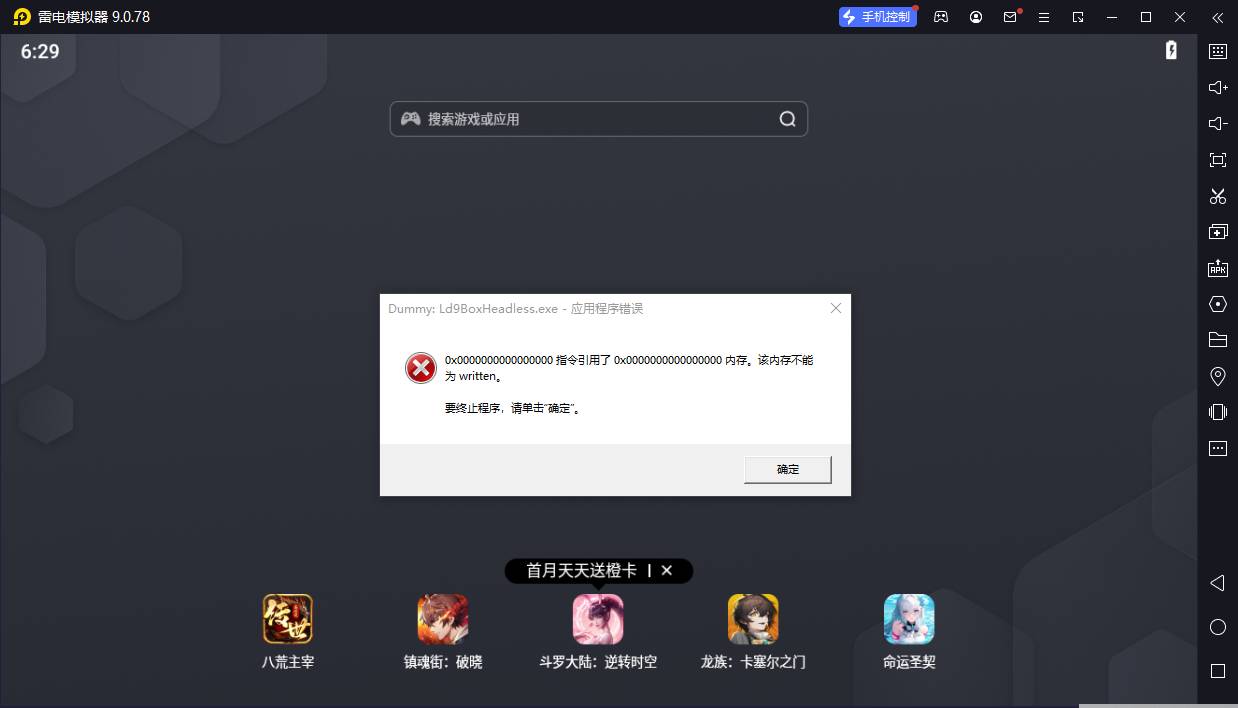The image size is (1238, 708).
Task: Open the mail messages icon
Action: click(1011, 17)
